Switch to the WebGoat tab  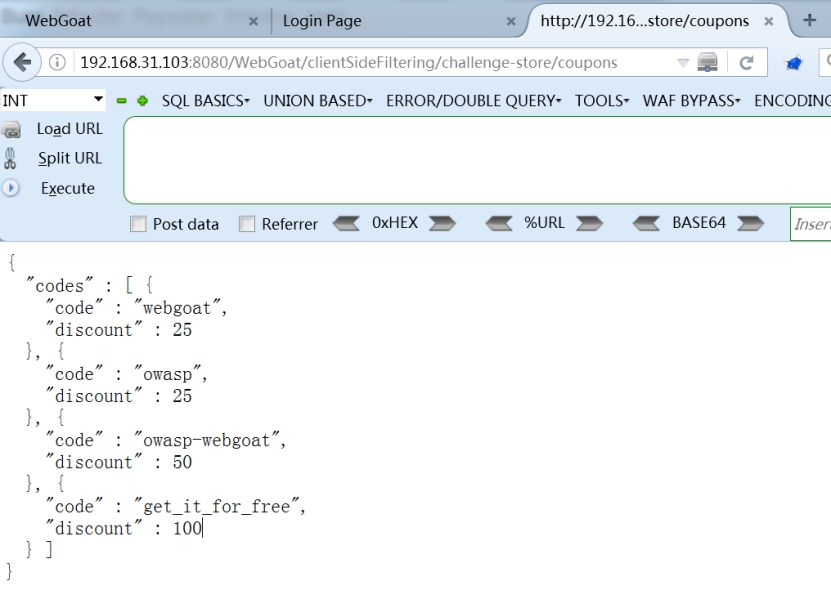point(132,21)
